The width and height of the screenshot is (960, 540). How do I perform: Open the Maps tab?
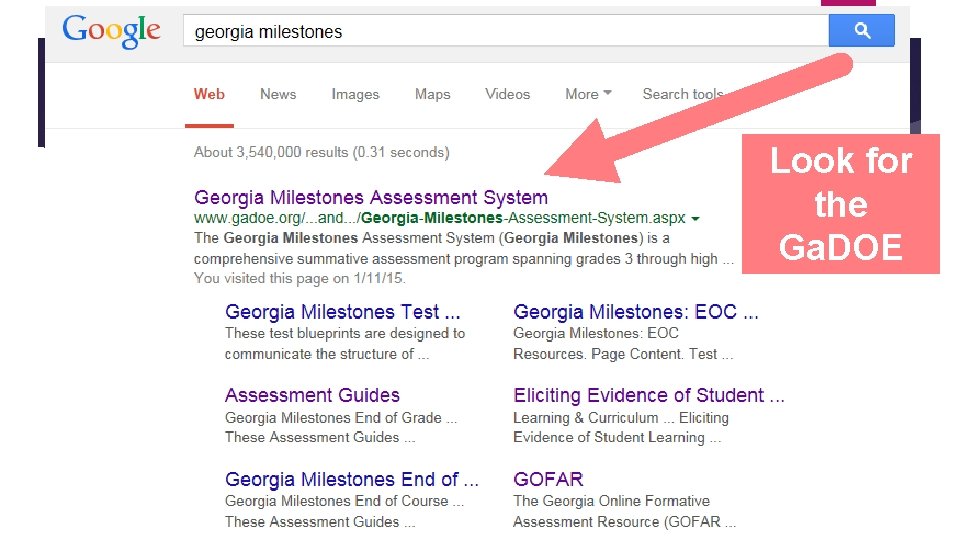coord(433,94)
